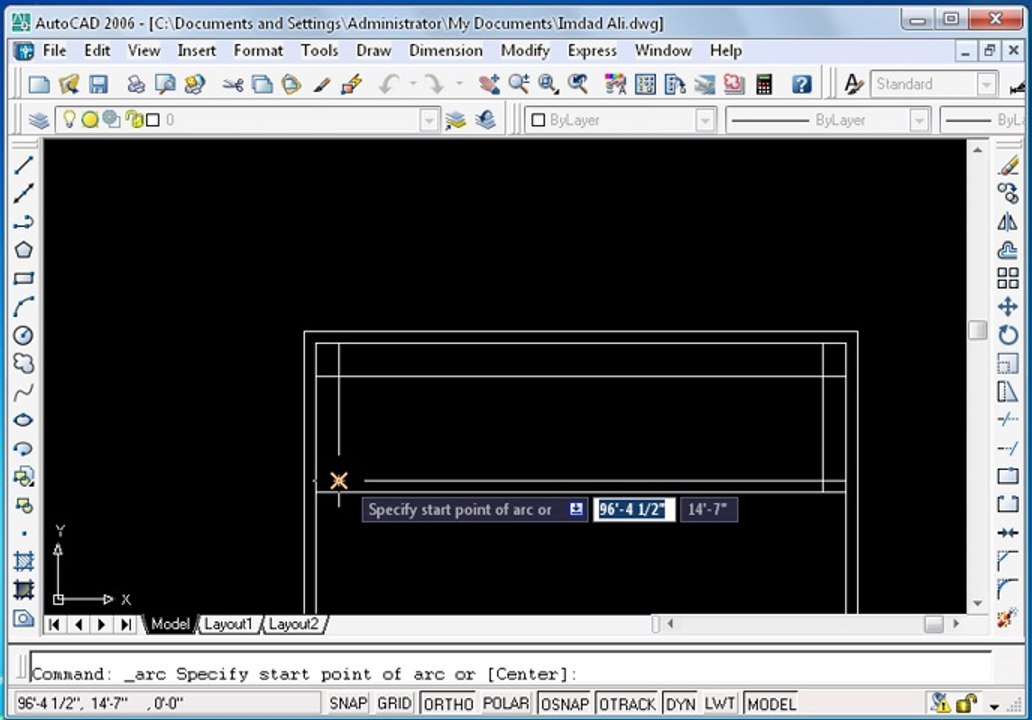Viewport: 1032px width, 720px height.
Task: Open the status bar tray menu arrow
Action: pos(994,706)
